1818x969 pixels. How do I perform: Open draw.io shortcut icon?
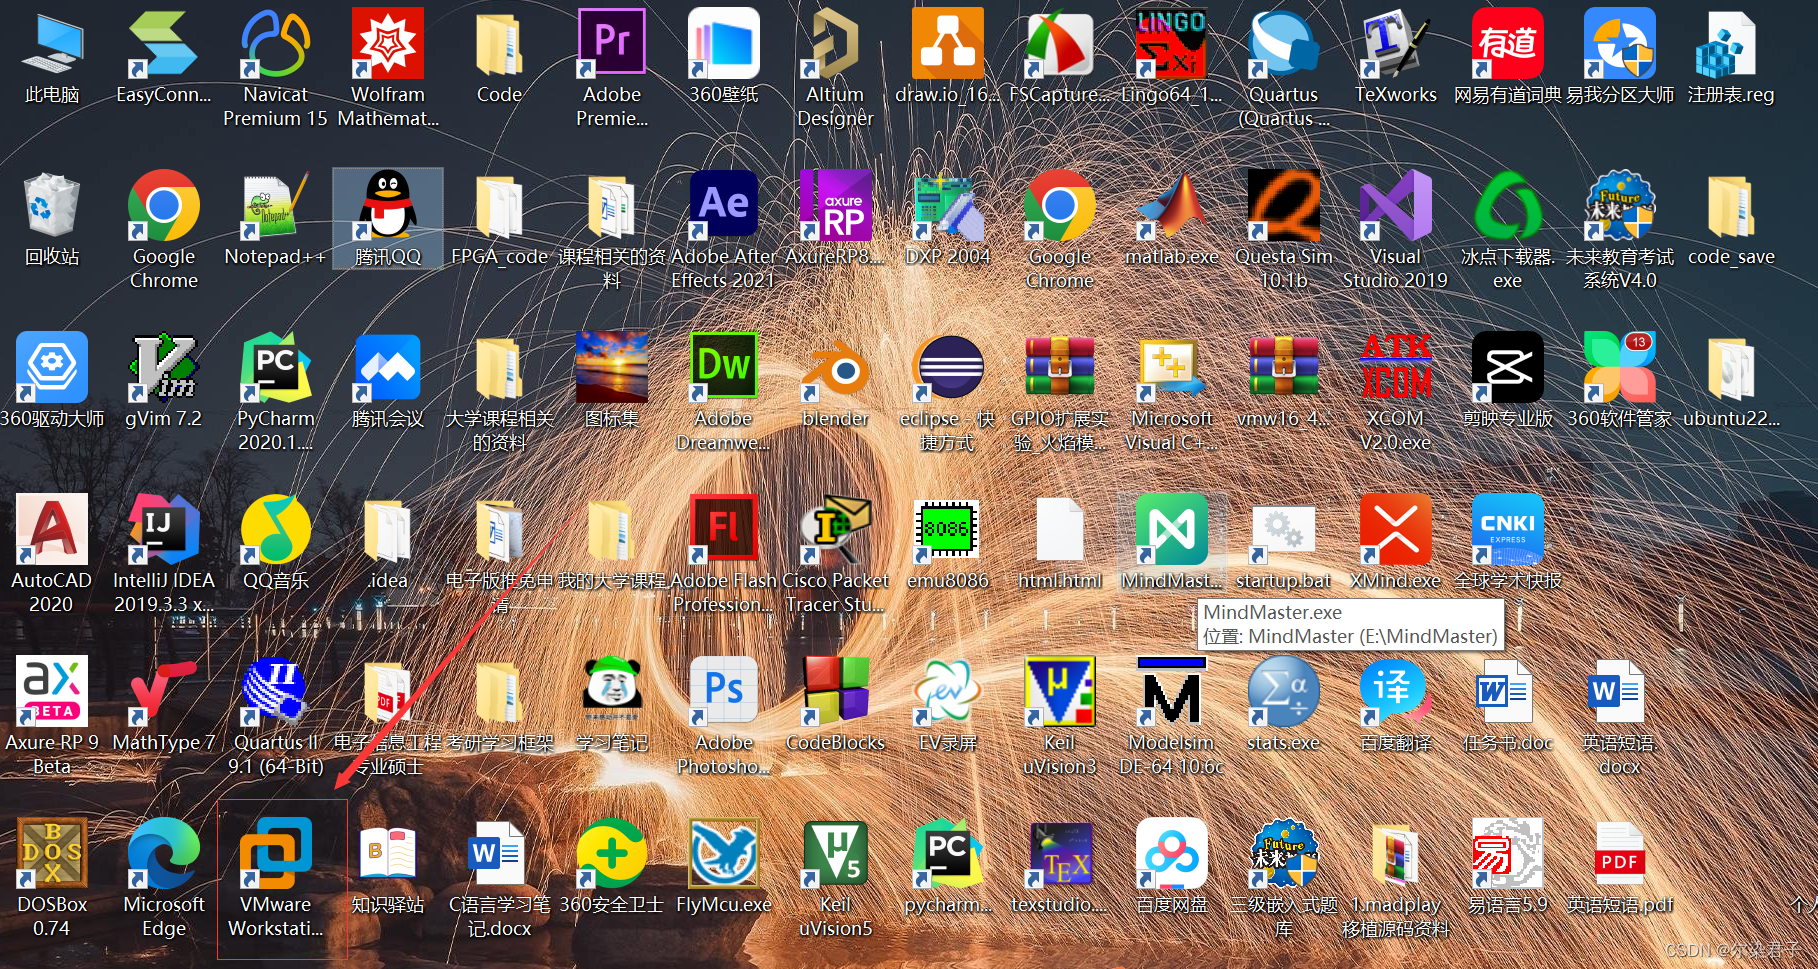click(x=948, y=43)
